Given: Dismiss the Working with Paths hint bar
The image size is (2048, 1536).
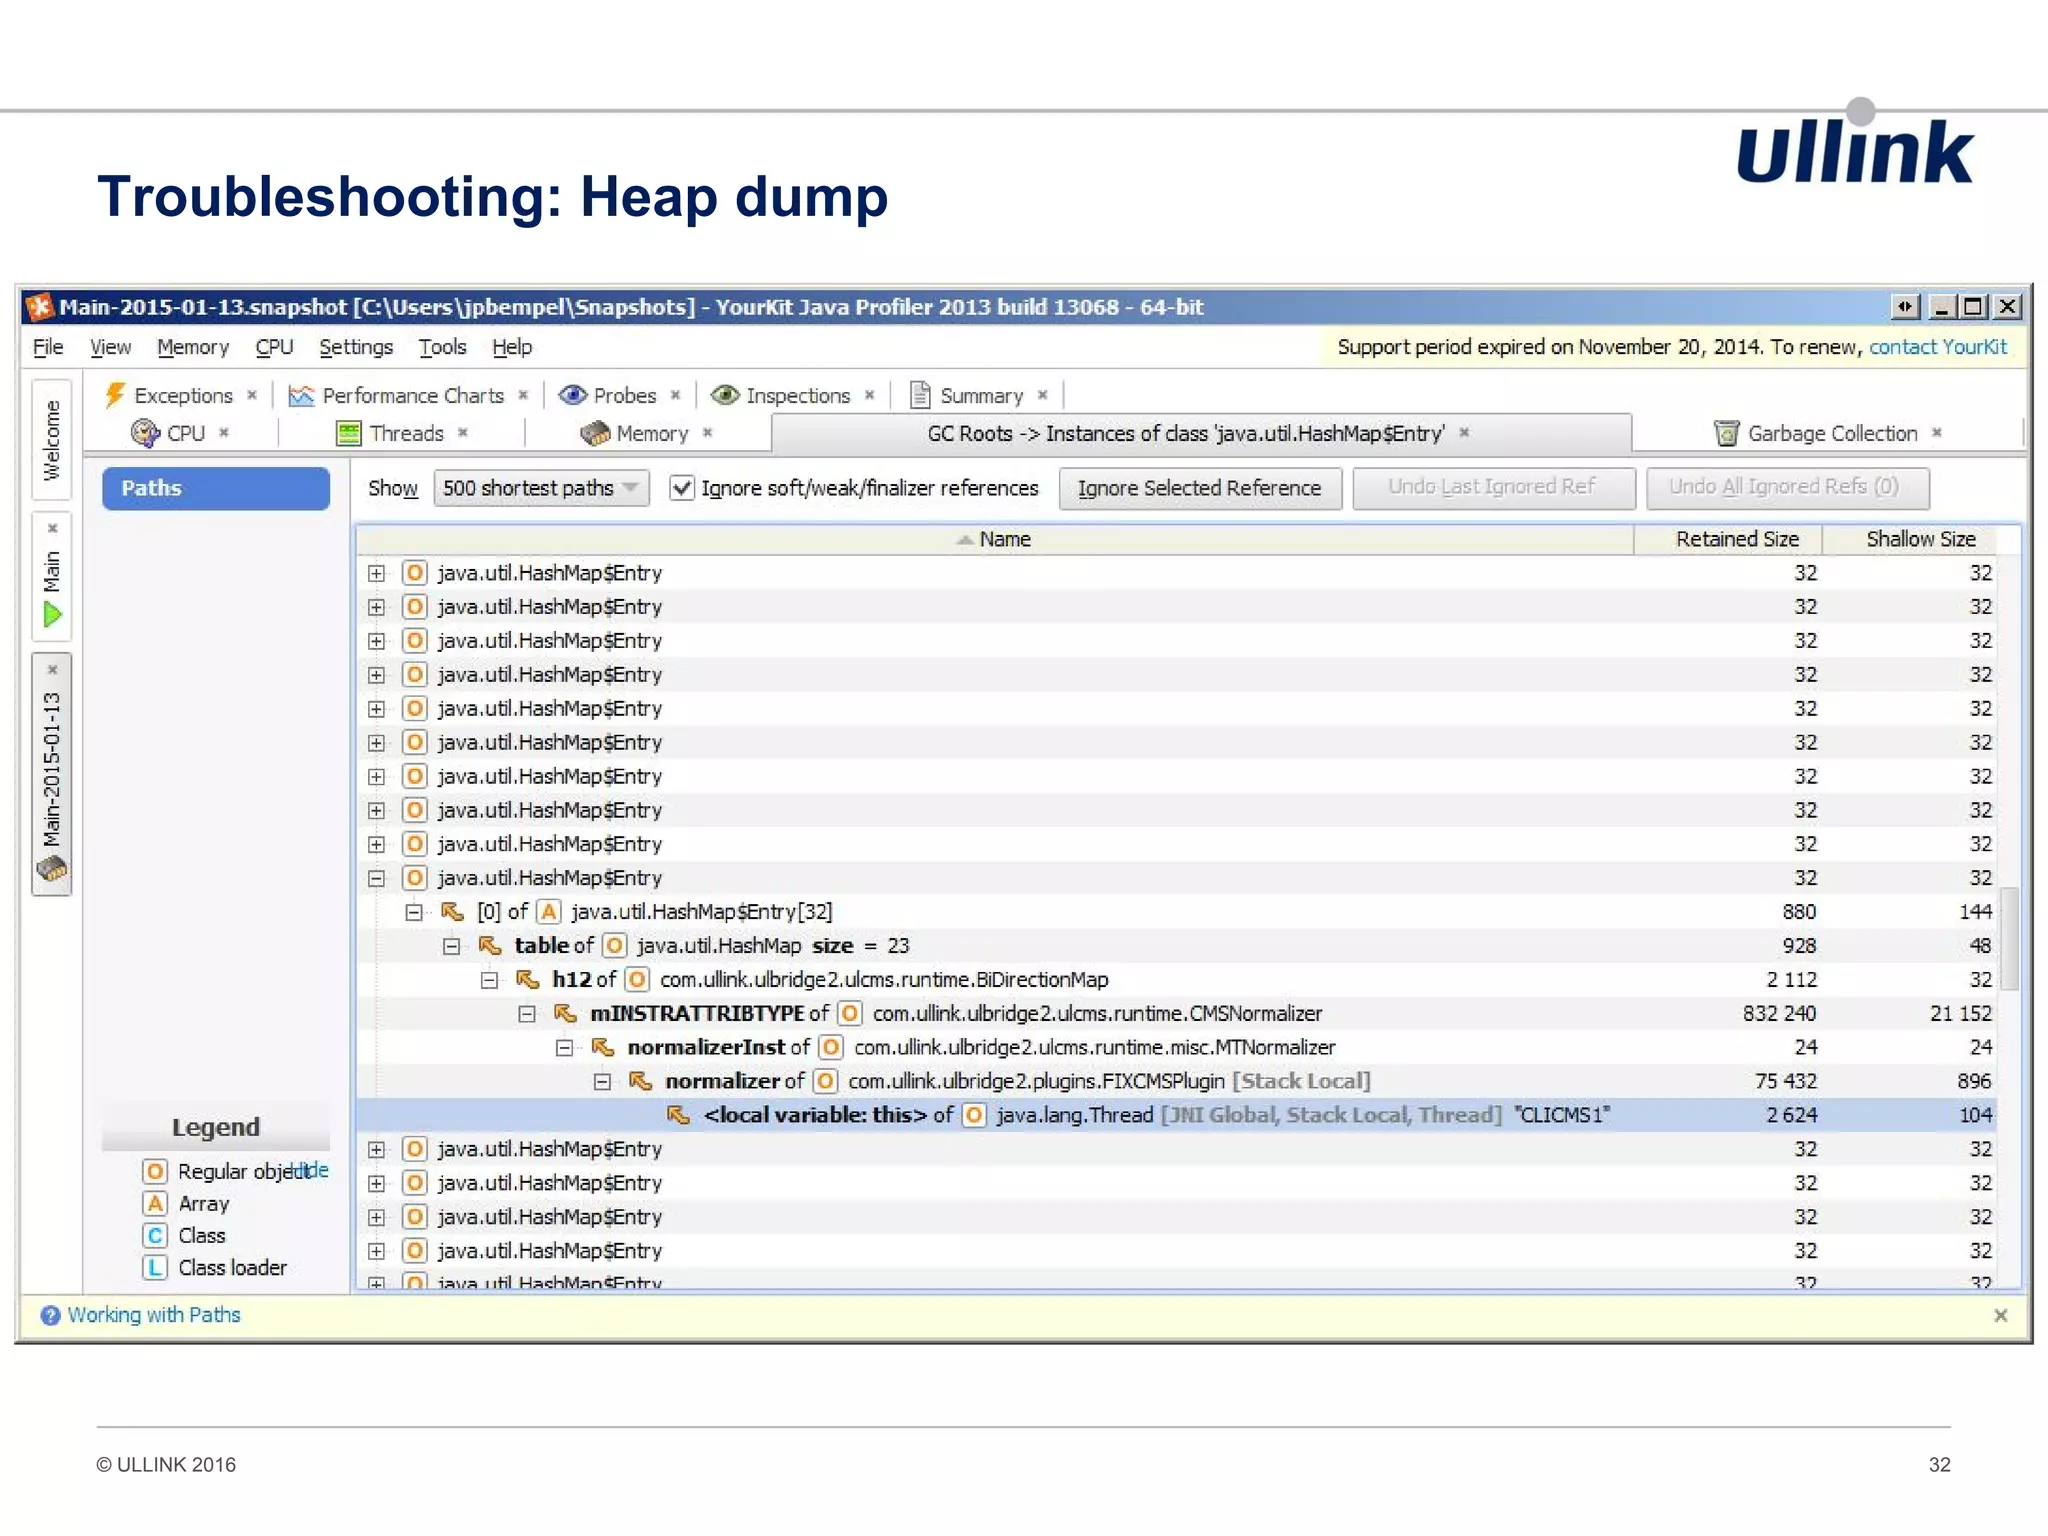Looking at the screenshot, I should click(x=2001, y=1316).
